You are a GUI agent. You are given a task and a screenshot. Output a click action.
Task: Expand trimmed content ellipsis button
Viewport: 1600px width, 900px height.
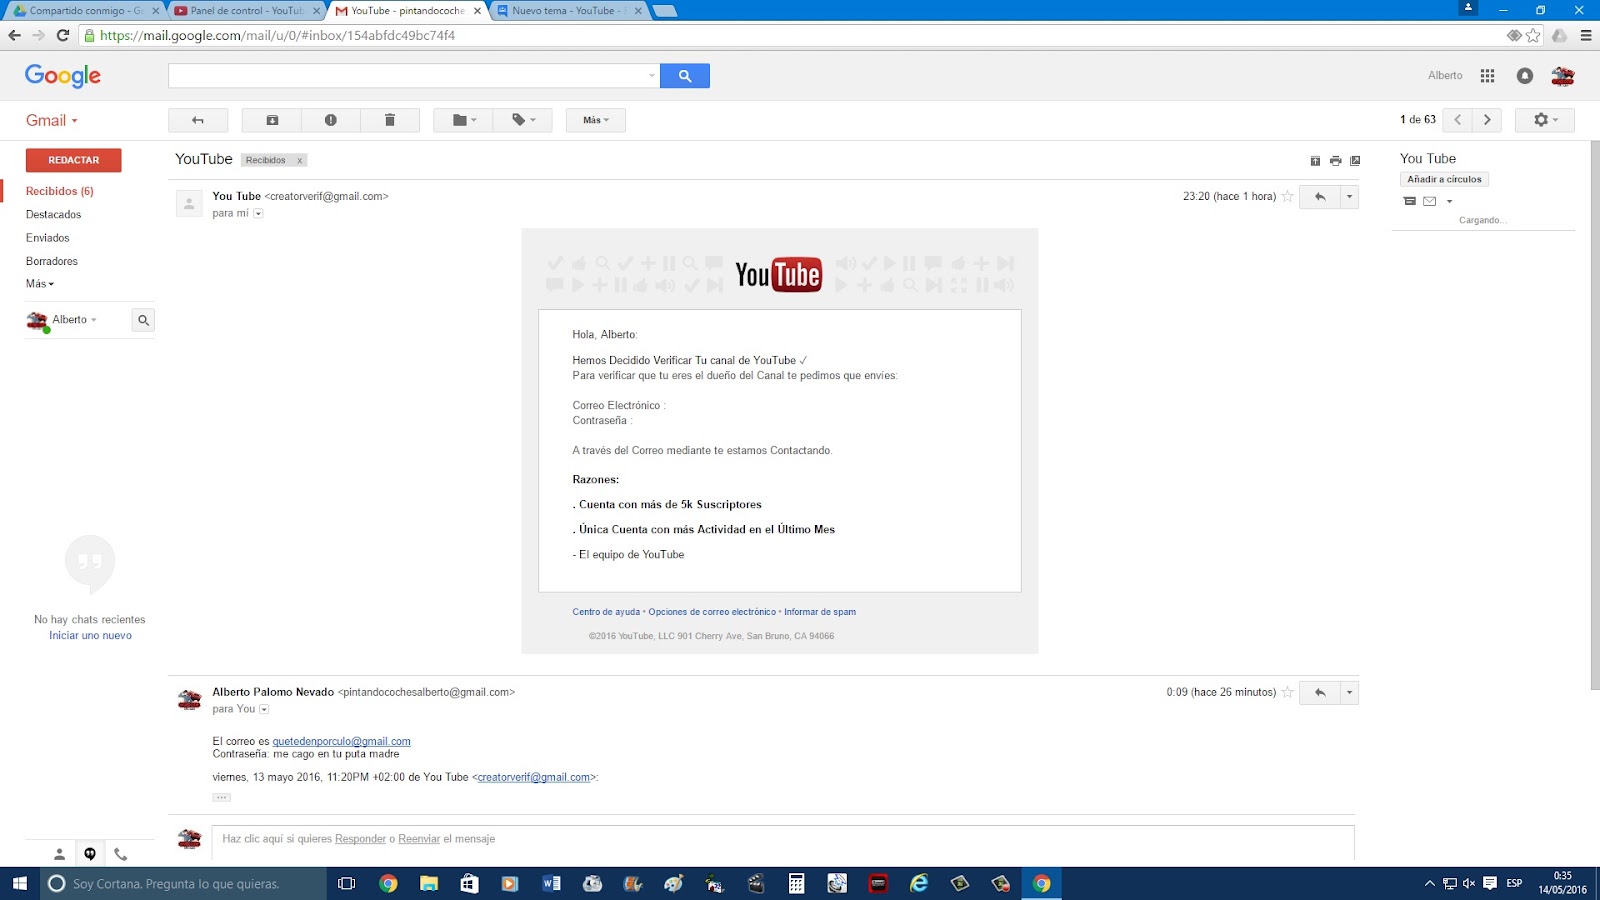(222, 797)
